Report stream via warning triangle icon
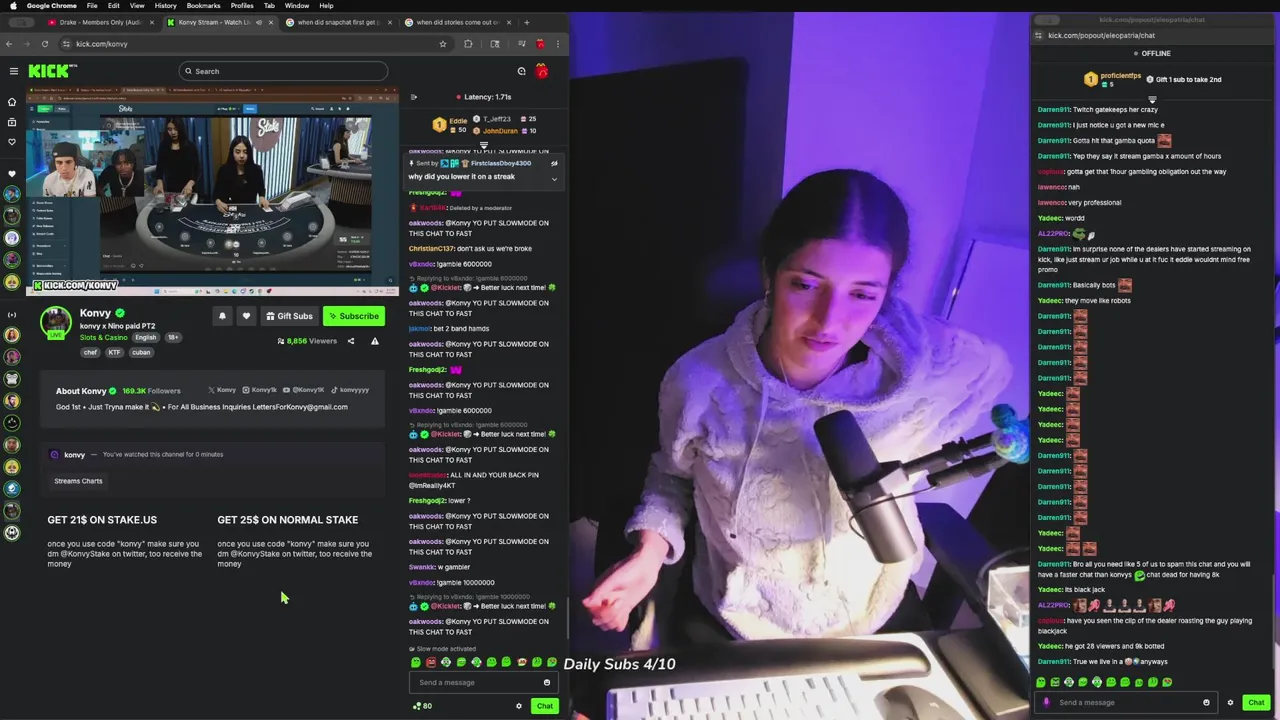Screen dimensions: 1280x720 (x=375, y=341)
